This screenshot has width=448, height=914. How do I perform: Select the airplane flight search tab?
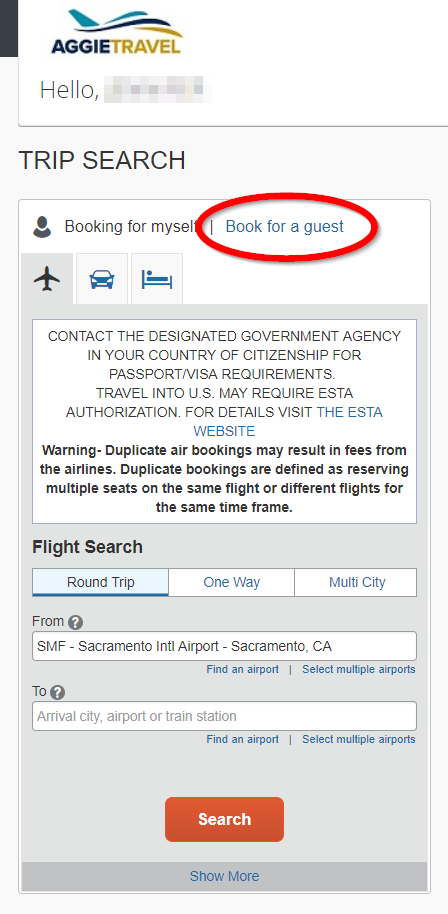[47, 279]
